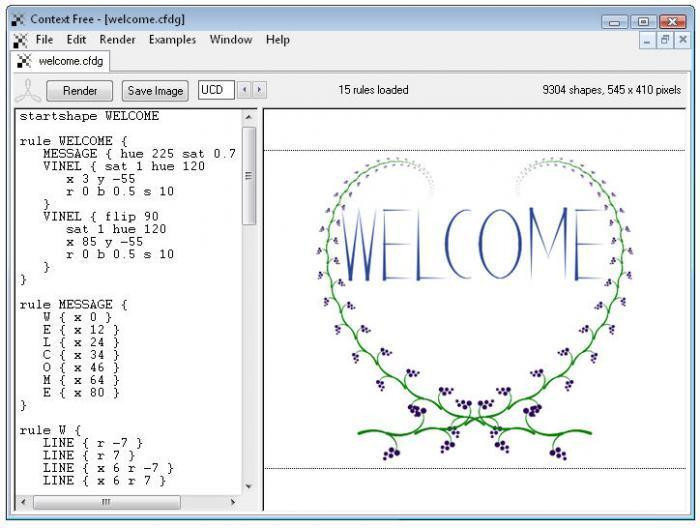
Task: Click the spinning Context Free logo near Render
Action: (29, 91)
